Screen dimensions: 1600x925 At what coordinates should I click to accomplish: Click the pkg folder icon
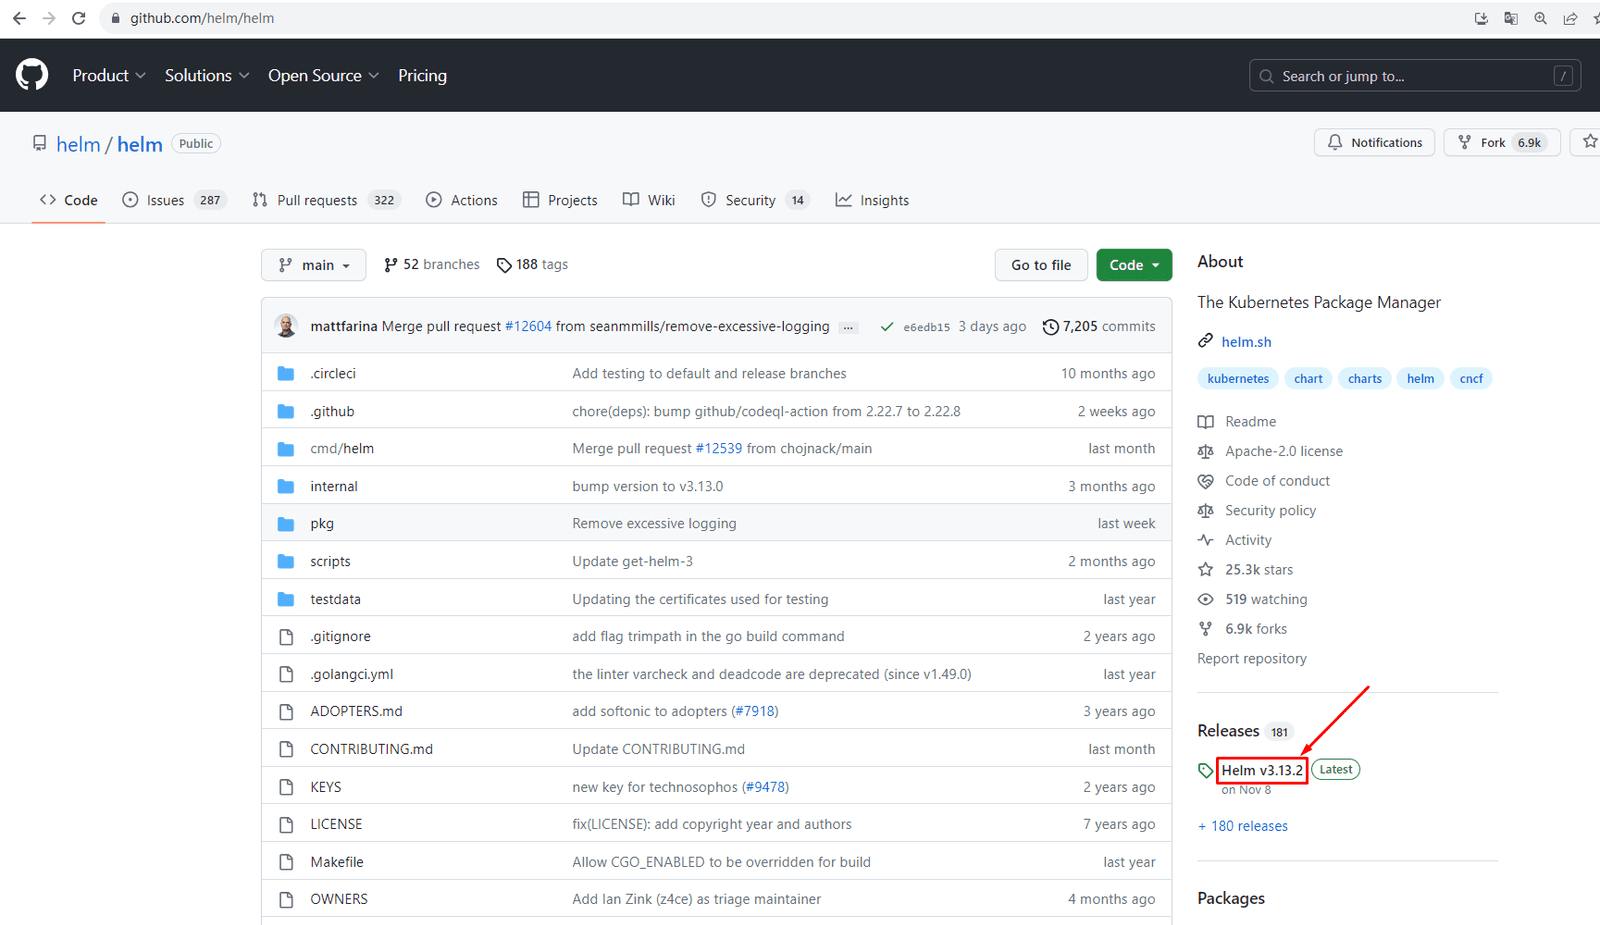(x=286, y=524)
